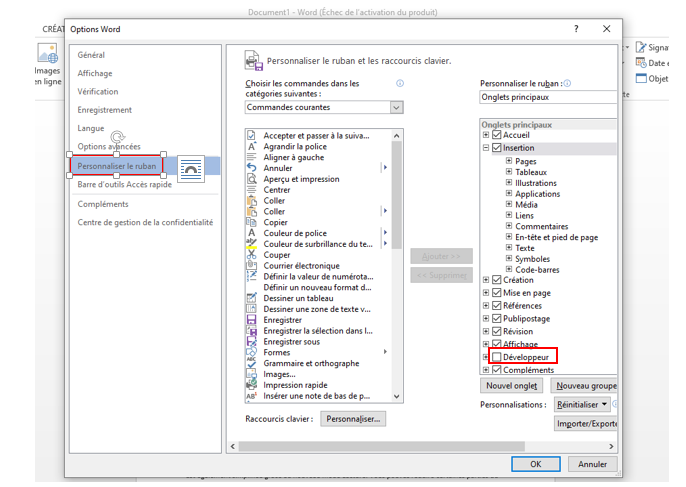686x487 pixels.
Task: Click the Courrier électronique icon
Action: coord(252,266)
